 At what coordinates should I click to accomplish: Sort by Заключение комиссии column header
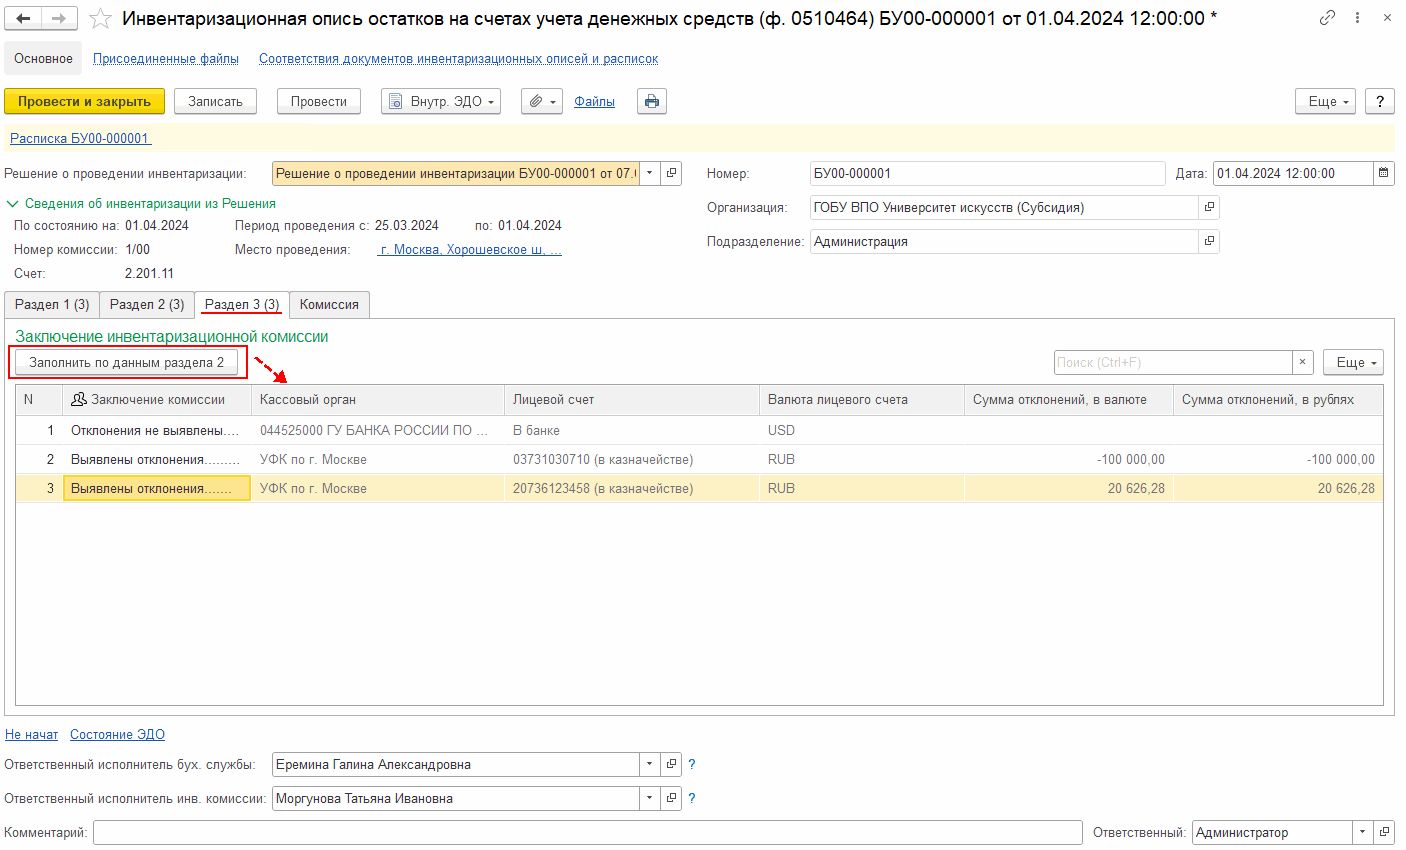tap(157, 399)
